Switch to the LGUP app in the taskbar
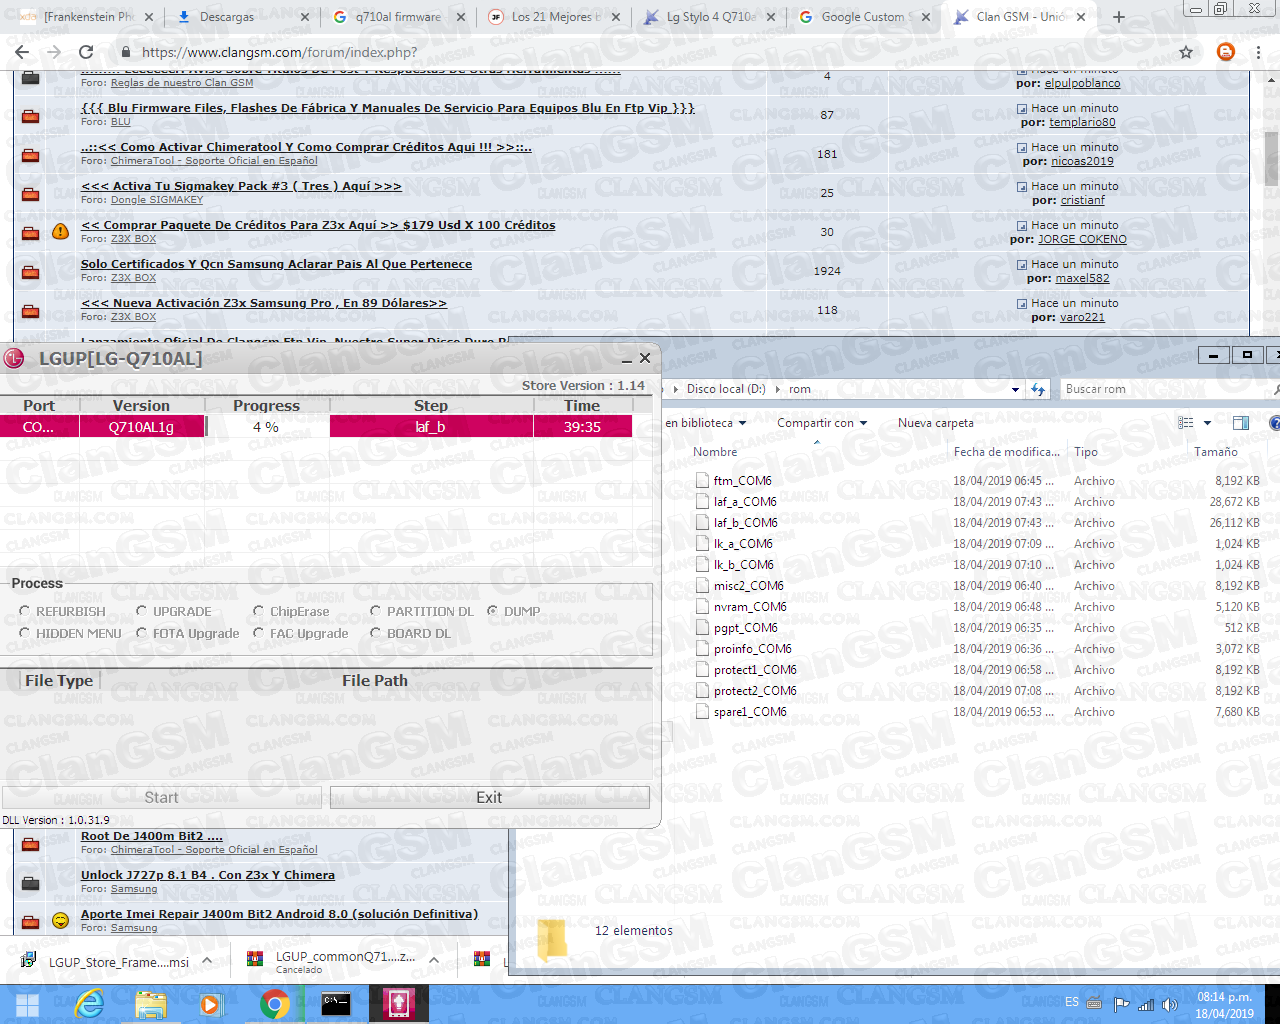The width and height of the screenshot is (1280, 1024). pos(398,1004)
